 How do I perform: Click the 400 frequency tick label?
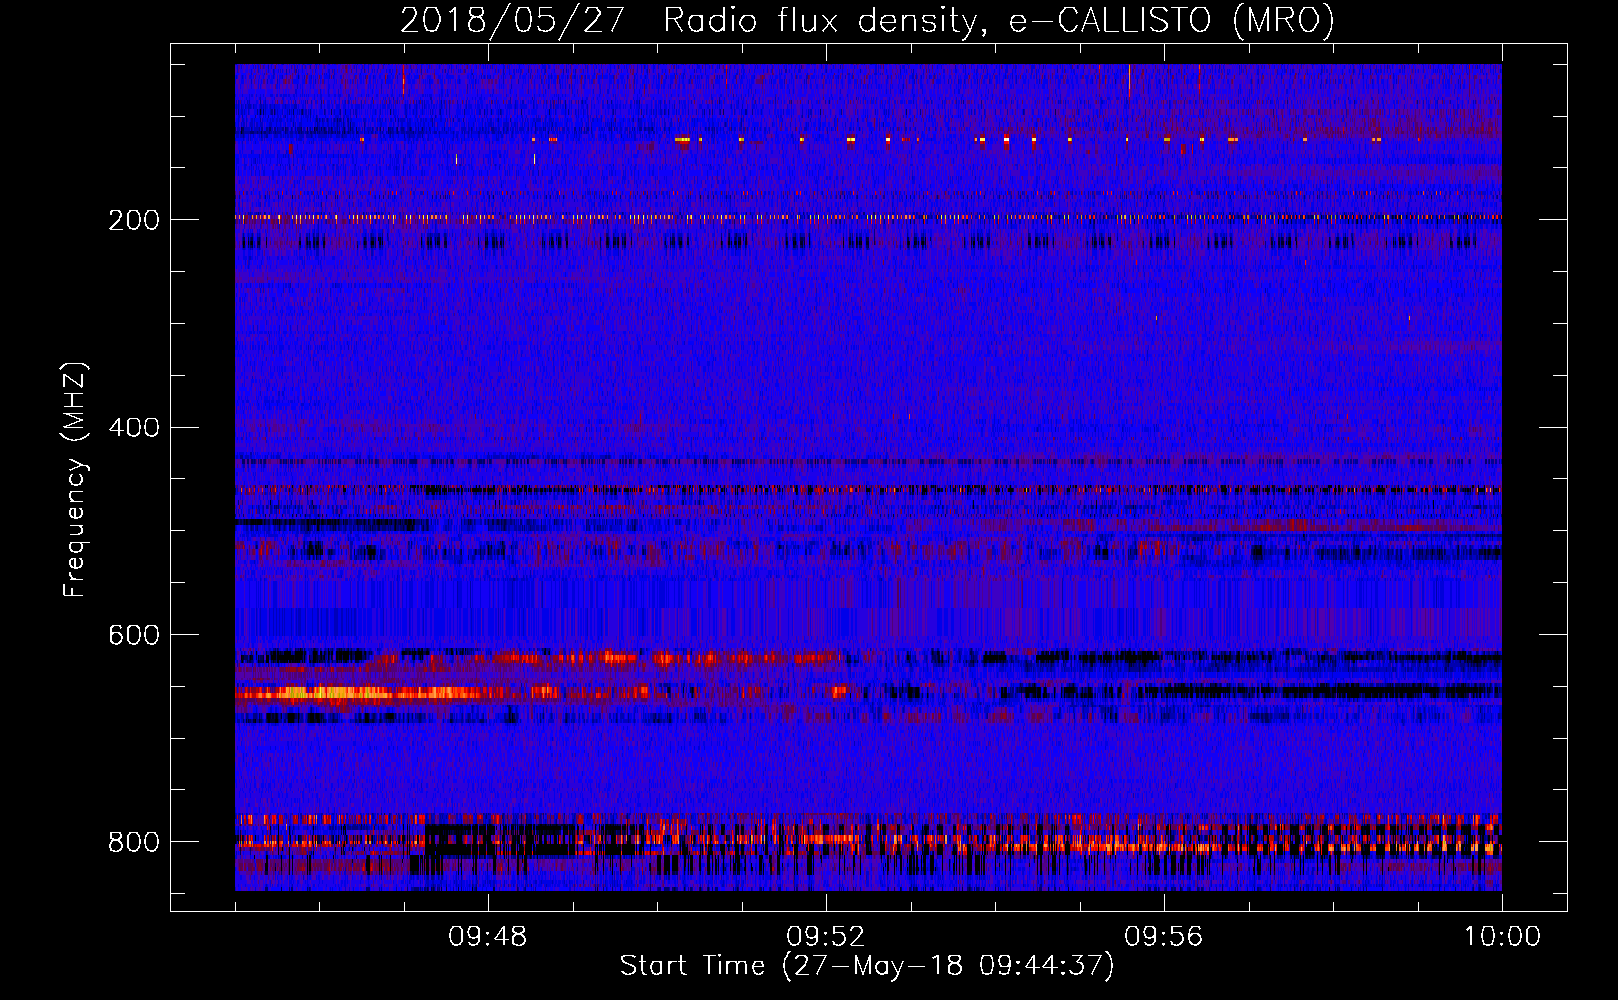tap(133, 428)
